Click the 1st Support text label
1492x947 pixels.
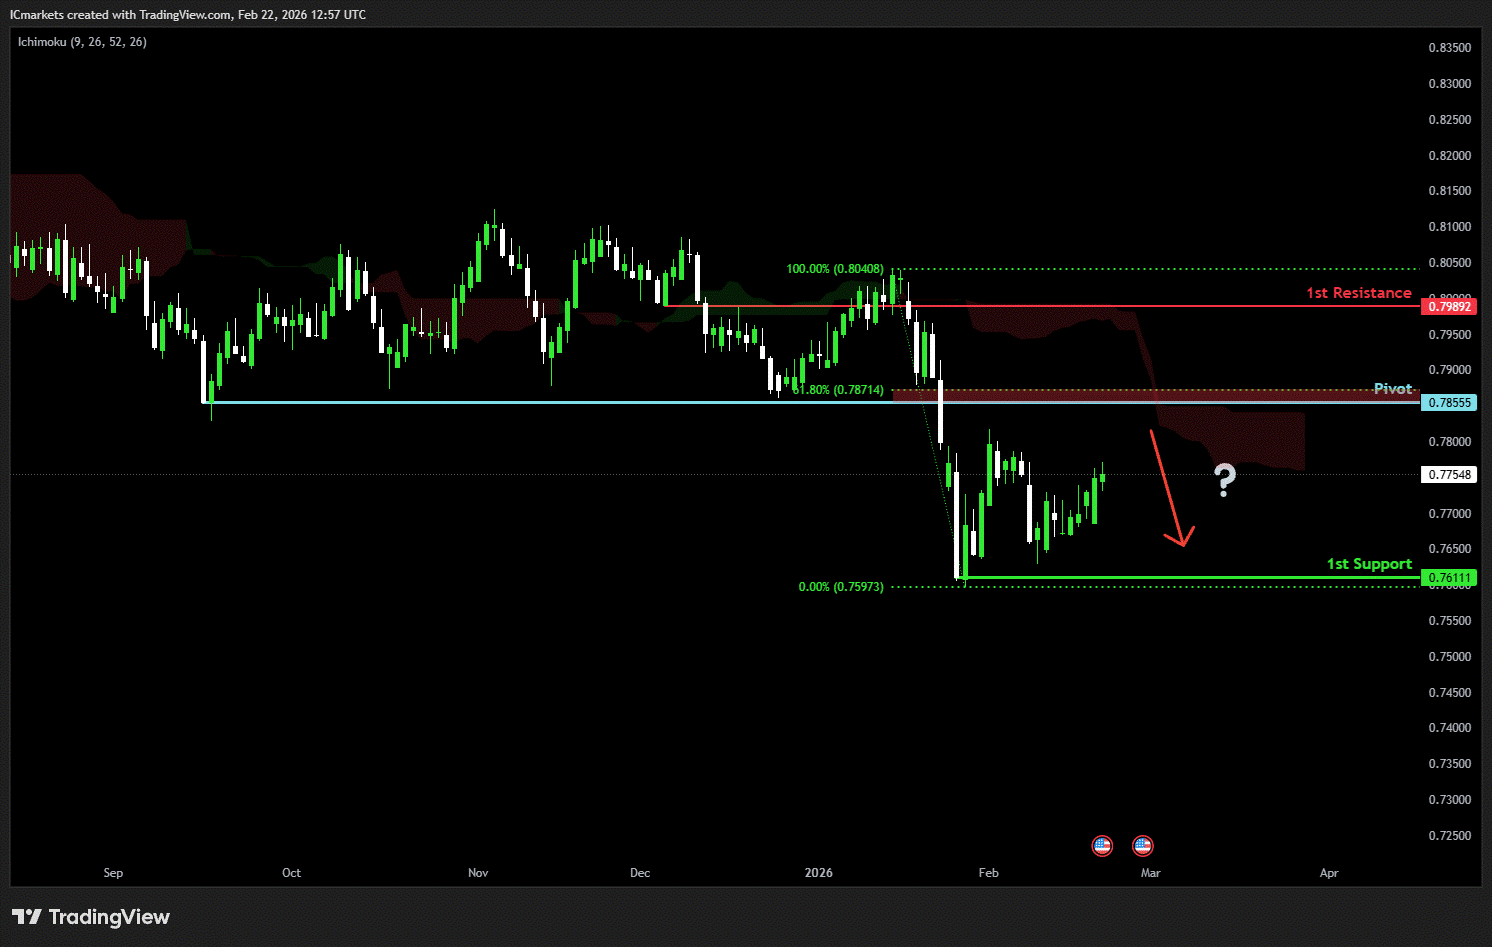point(1369,564)
